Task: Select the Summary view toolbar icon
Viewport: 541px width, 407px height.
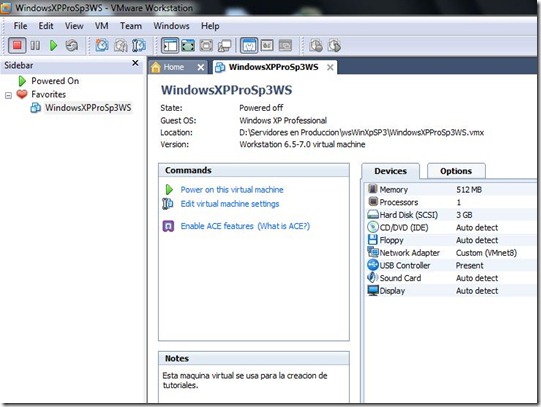Action: coord(249,45)
